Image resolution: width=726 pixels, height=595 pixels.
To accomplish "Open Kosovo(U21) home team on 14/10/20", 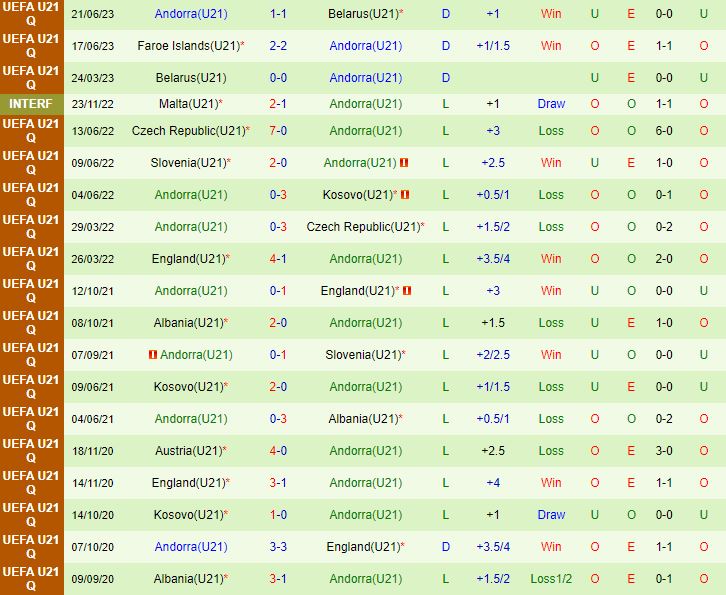I will [189, 514].
